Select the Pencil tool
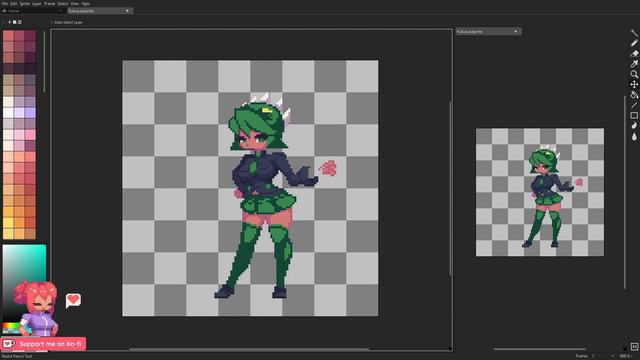The width and height of the screenshot is (640, 360). (634, 43)
